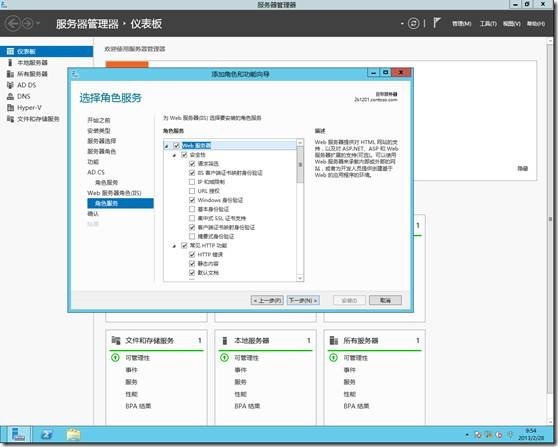Uncheck the 静态内容 checkbox
This screenshot has height=447, width=558.
(x=192, y=264)
